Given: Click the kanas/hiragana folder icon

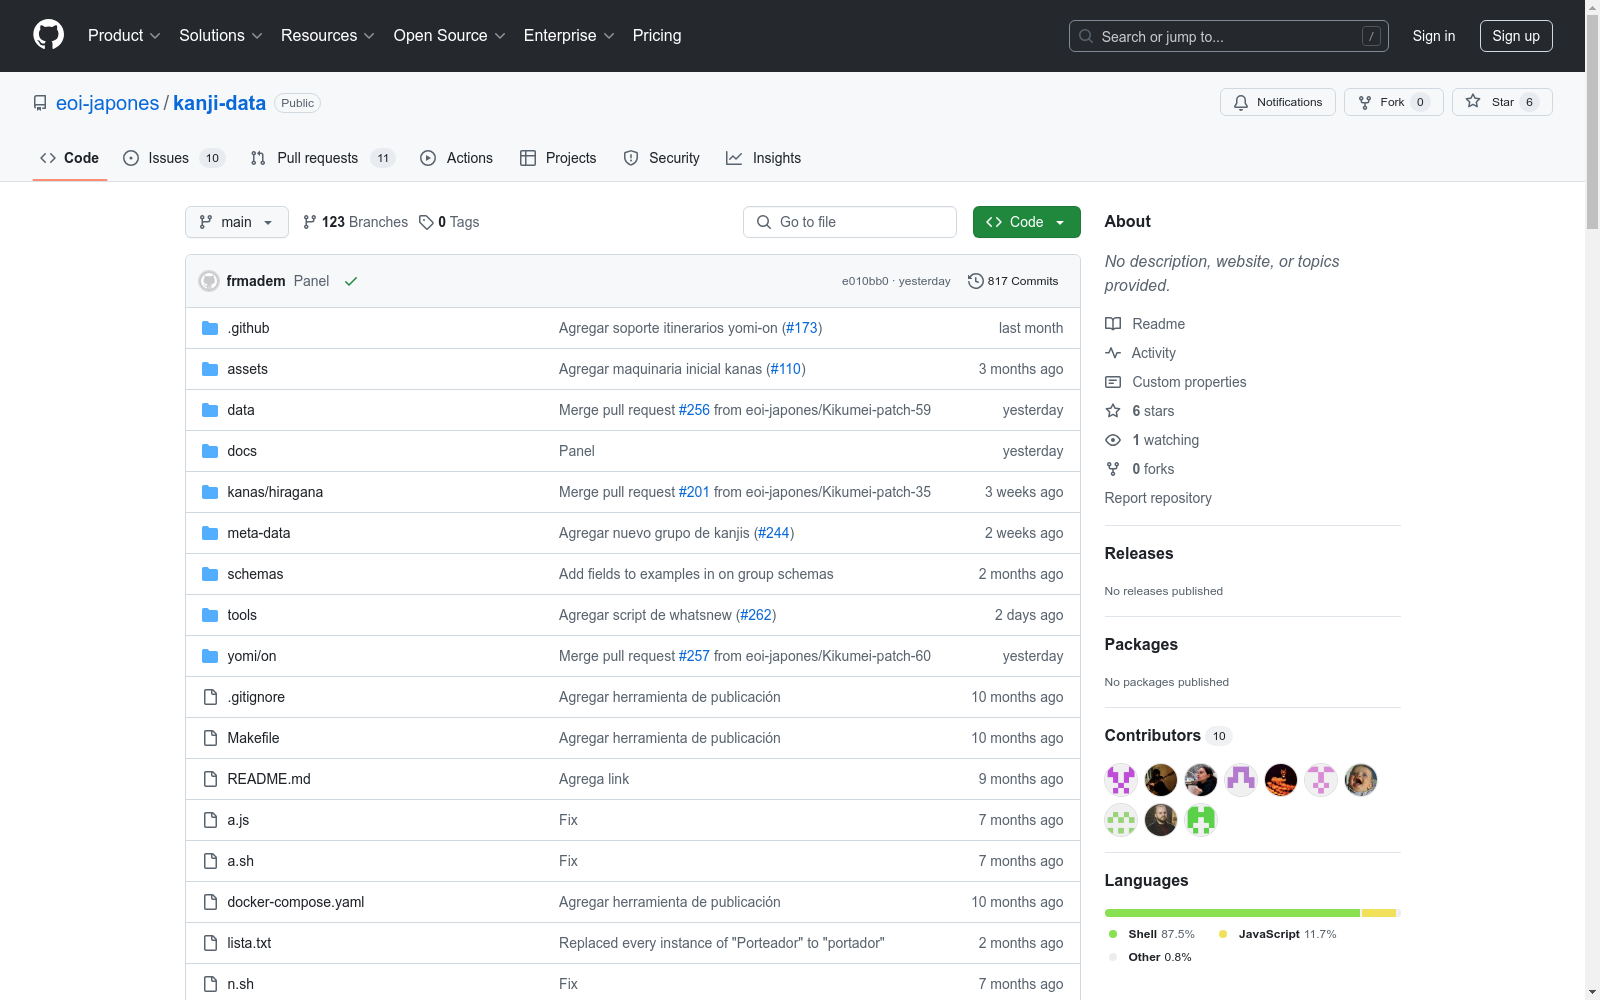Looking at the screenshot, I should [210, 492].
